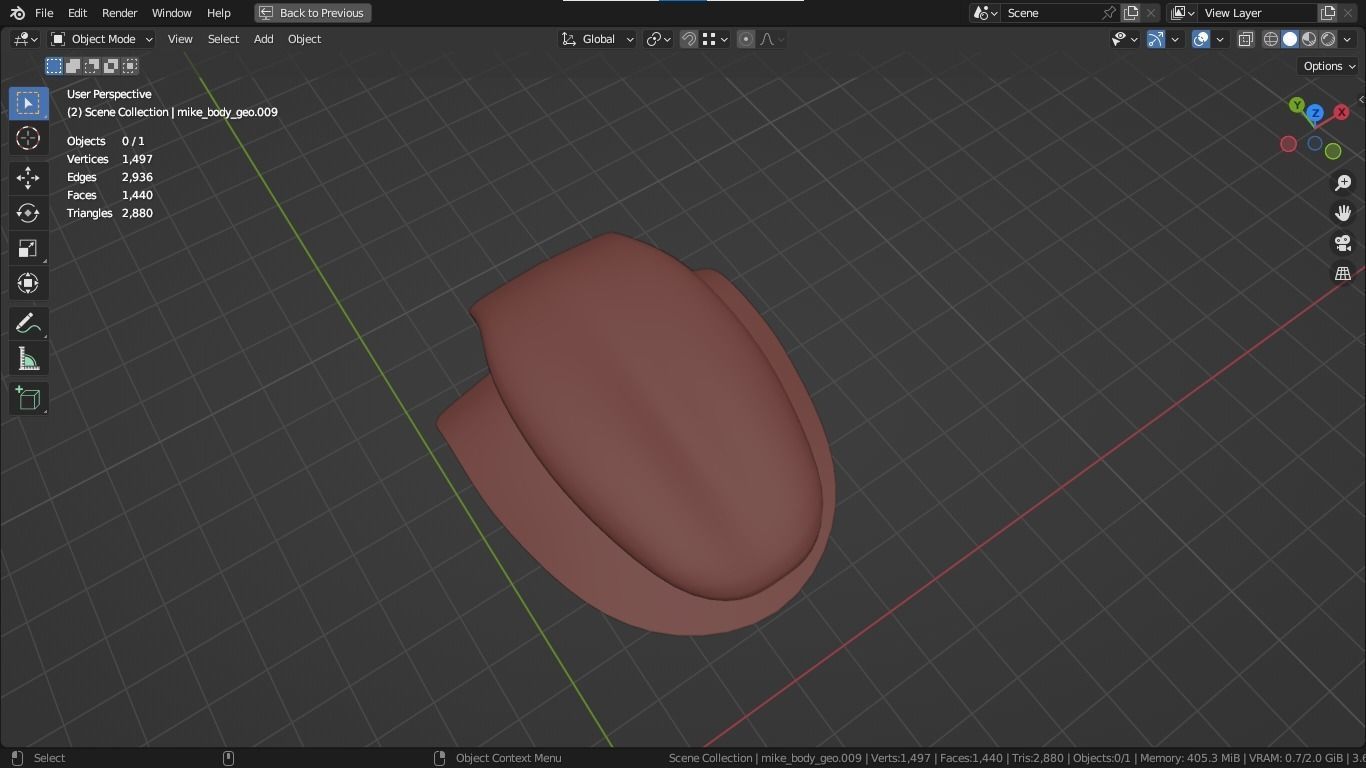Toggle proportional editing
Image resolution: width=1366 pixels, height=768 pixels.
[746, 39]
